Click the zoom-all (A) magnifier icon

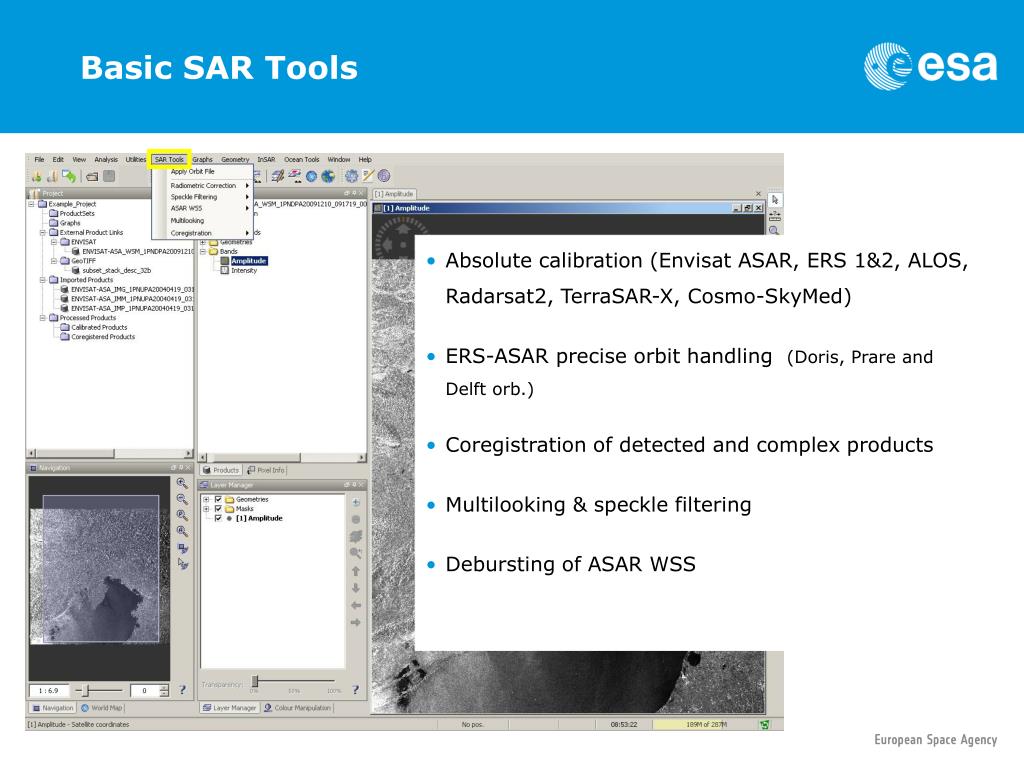(x=182, y=532)
